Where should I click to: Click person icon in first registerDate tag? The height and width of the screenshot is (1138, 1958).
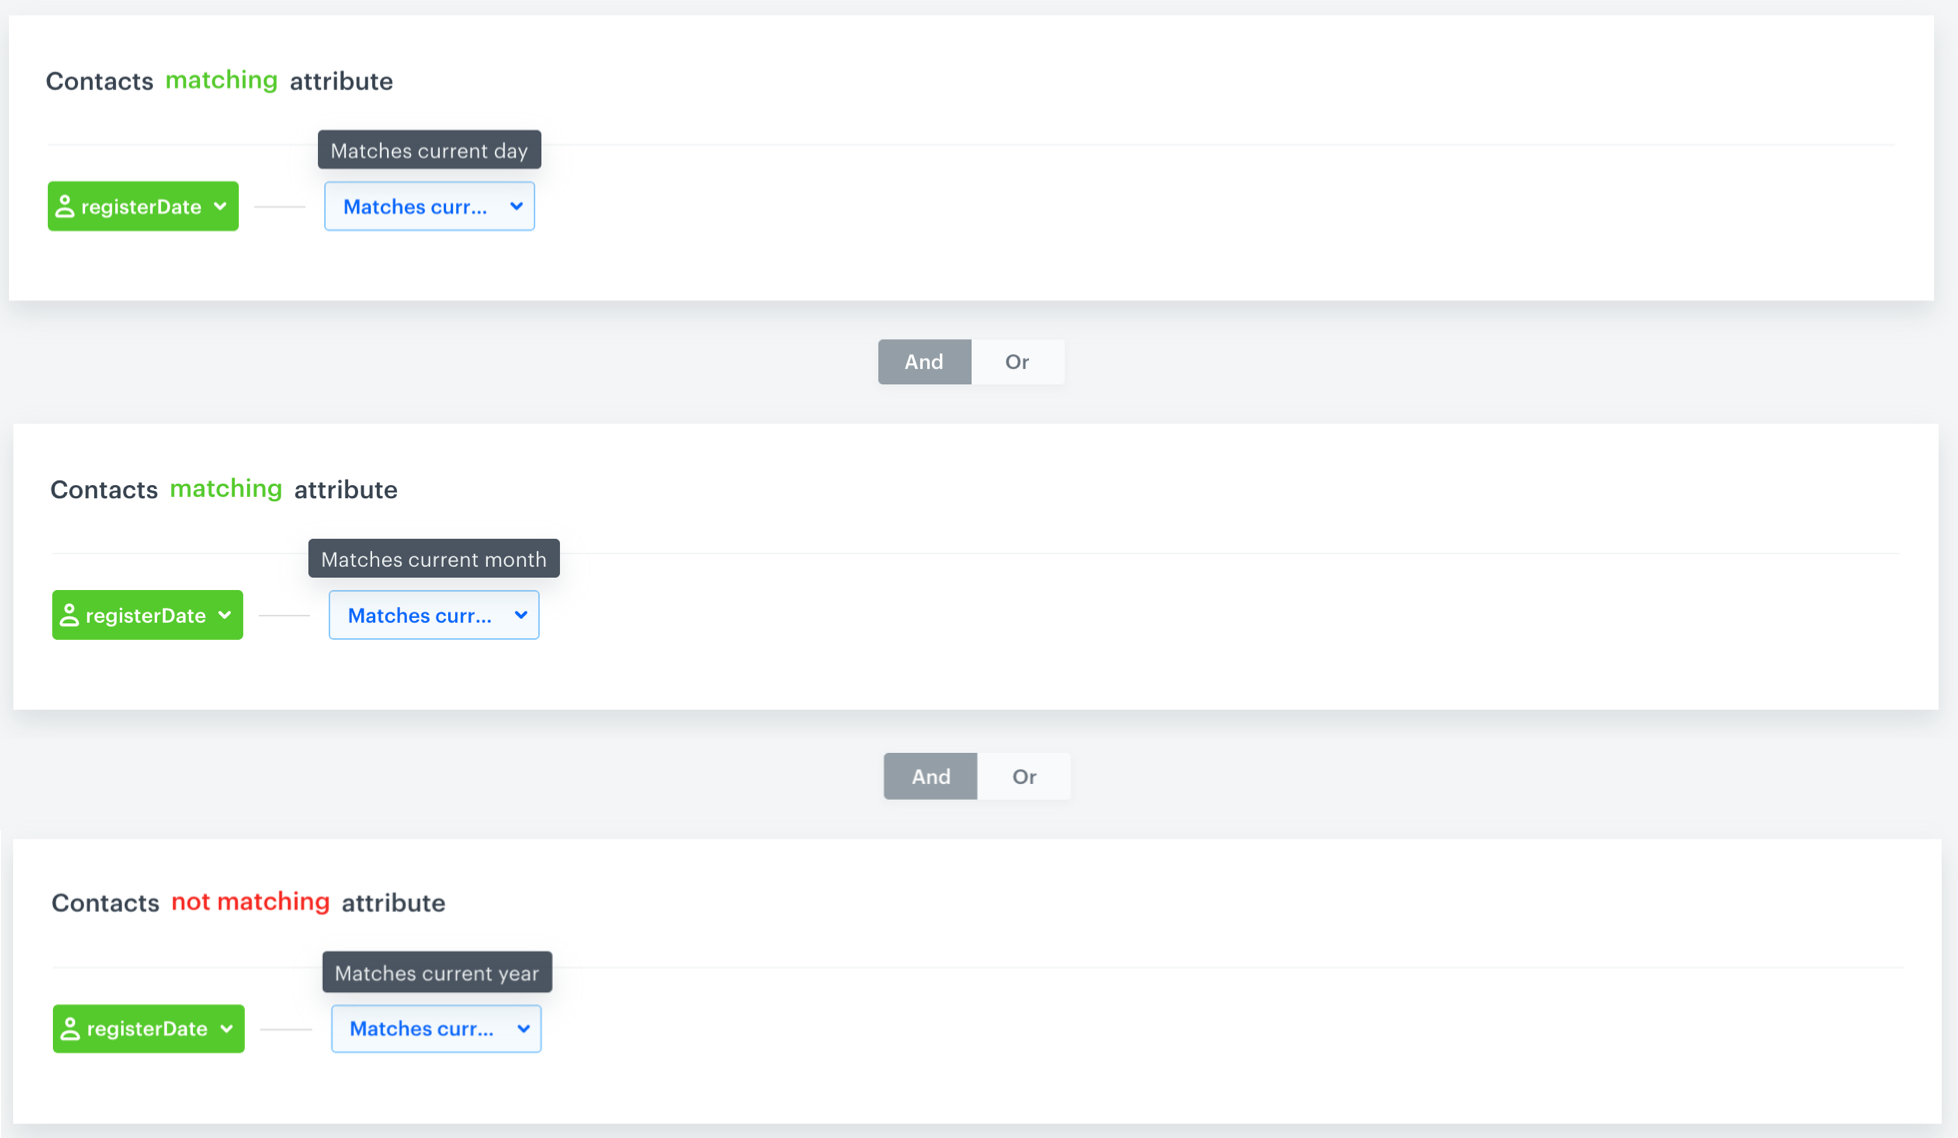(65, 207)
